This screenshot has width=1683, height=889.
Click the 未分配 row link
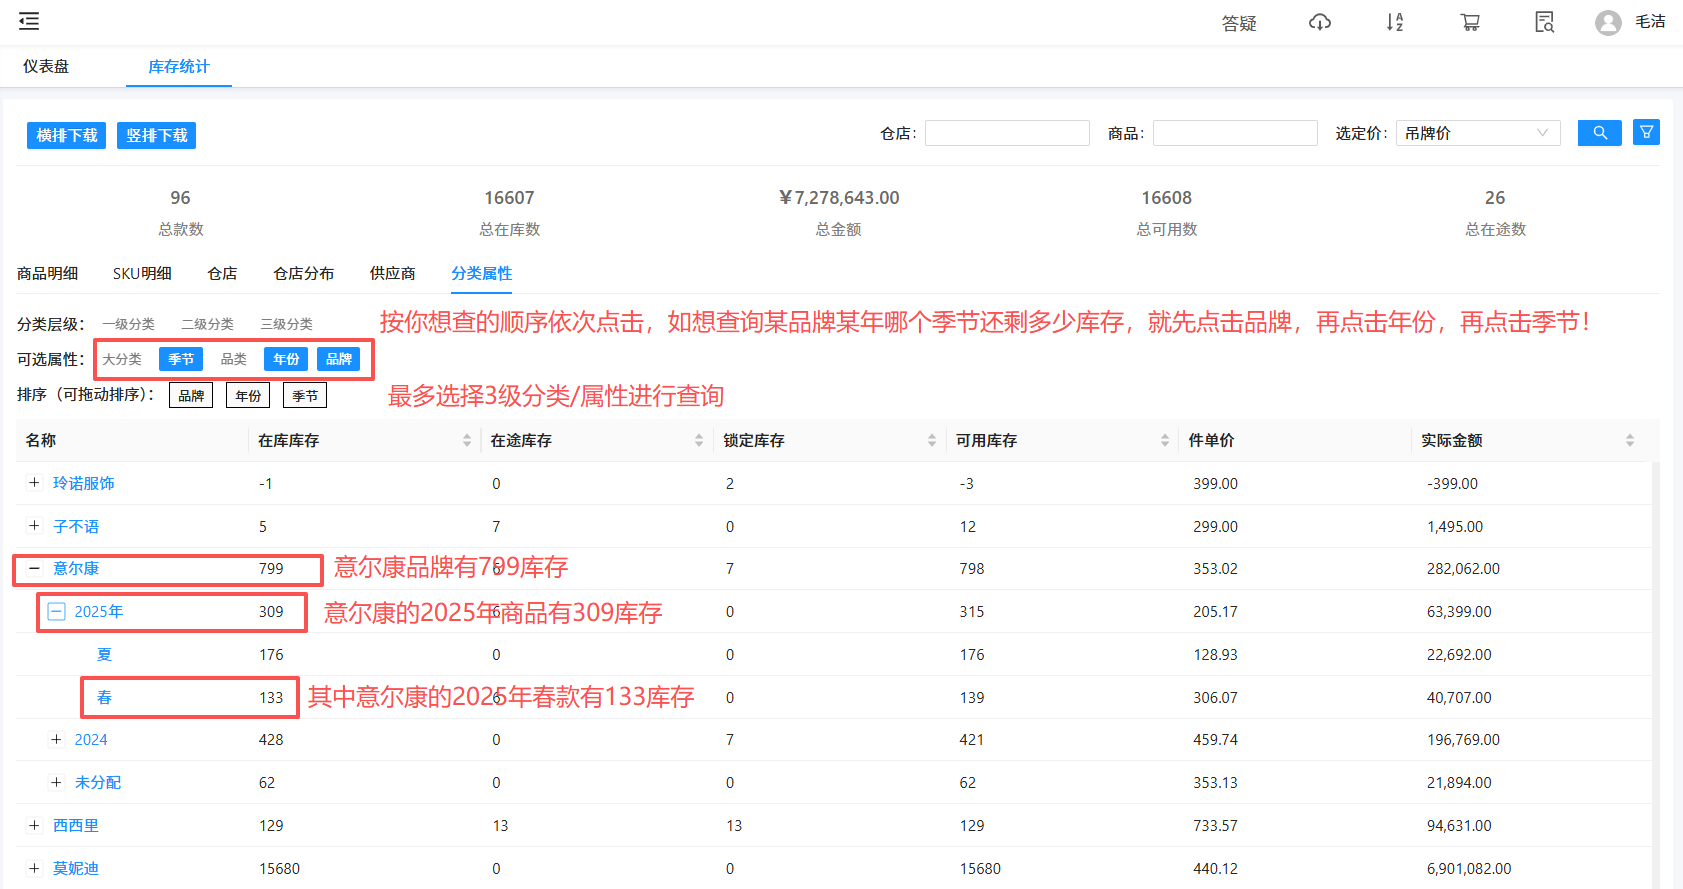(98, 782)
